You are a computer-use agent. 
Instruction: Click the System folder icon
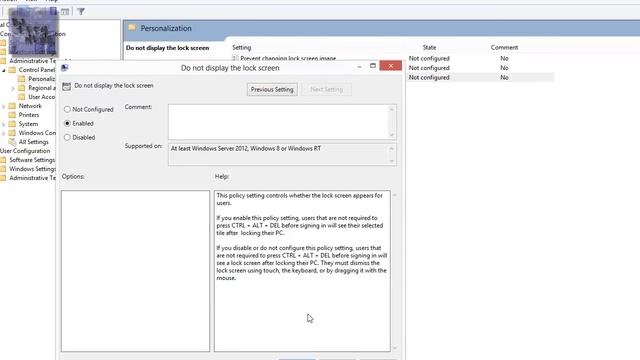pyautogui.click(x=13, y=124)
